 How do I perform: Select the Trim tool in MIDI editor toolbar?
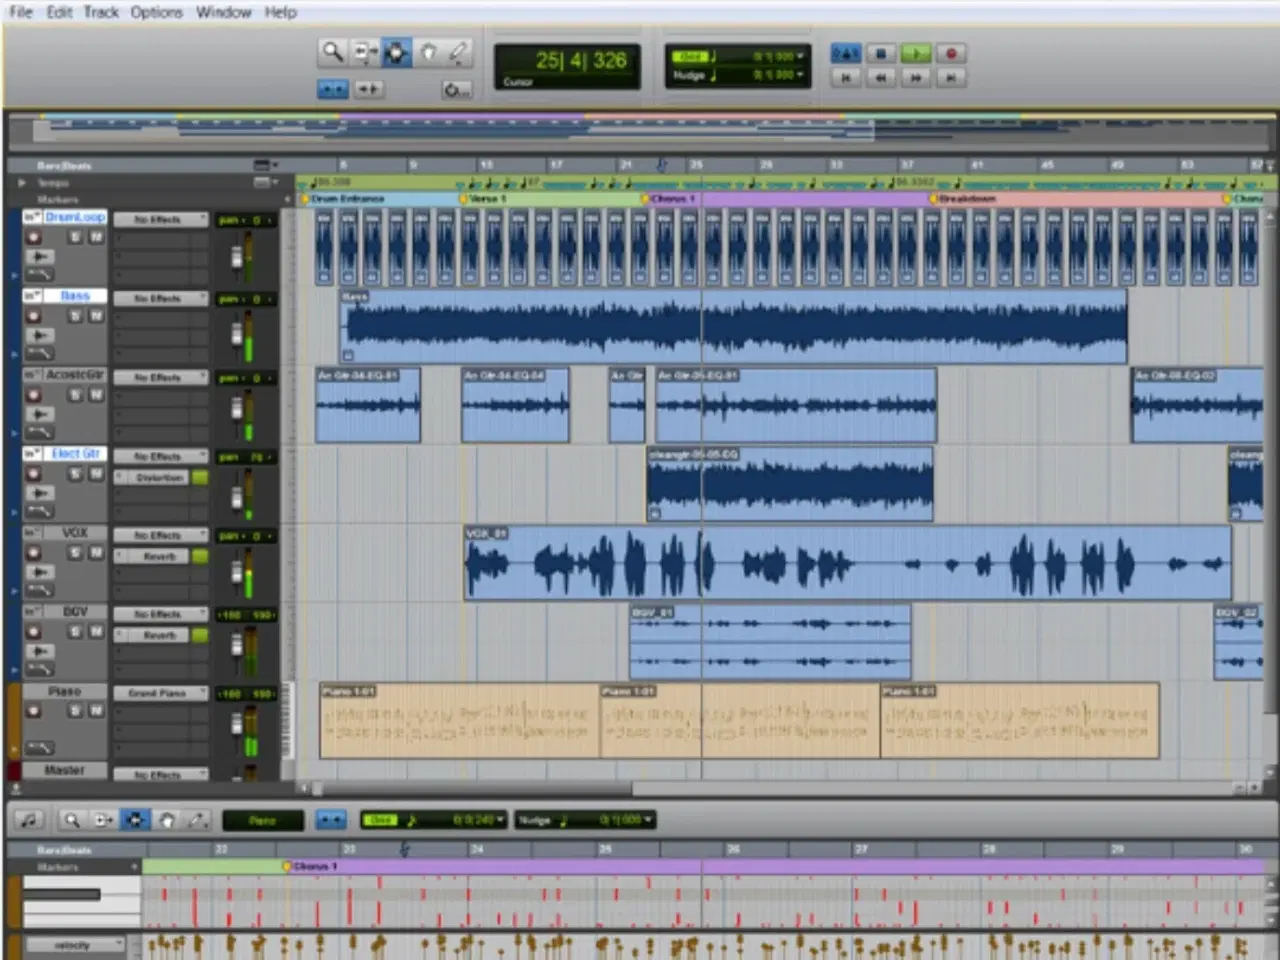pyautogui.click(x=104, y=820)
